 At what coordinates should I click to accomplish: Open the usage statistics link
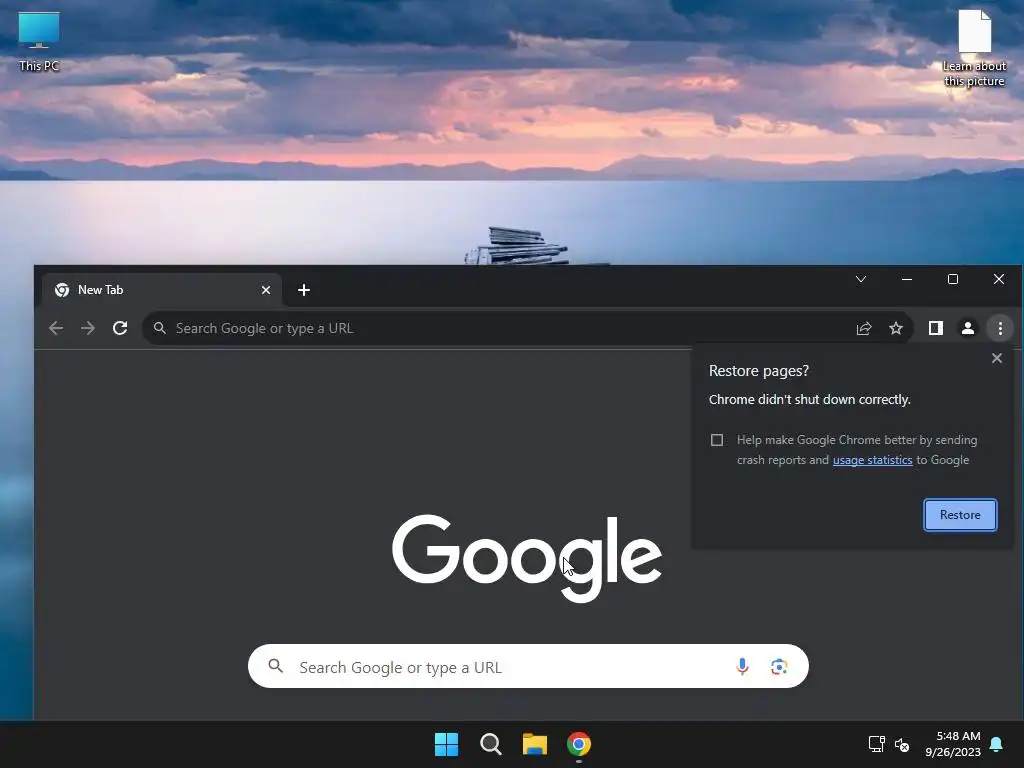872,460
